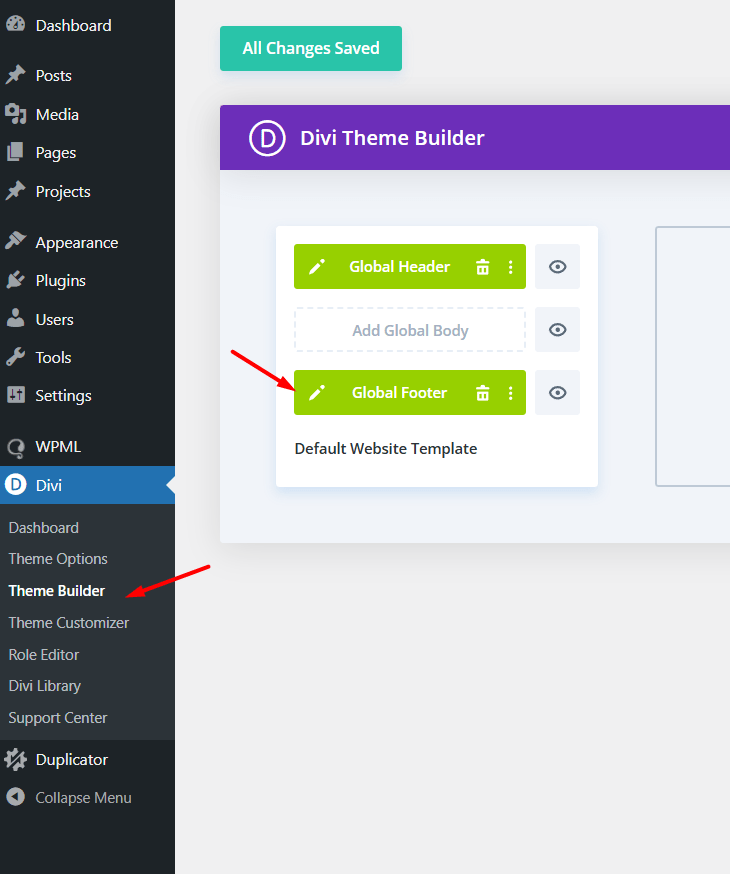The width and height of the screenshot is (730, 874).
Task: Click the Dashboard gauge icon in sidebar
Action: click(x=16, y=24)
